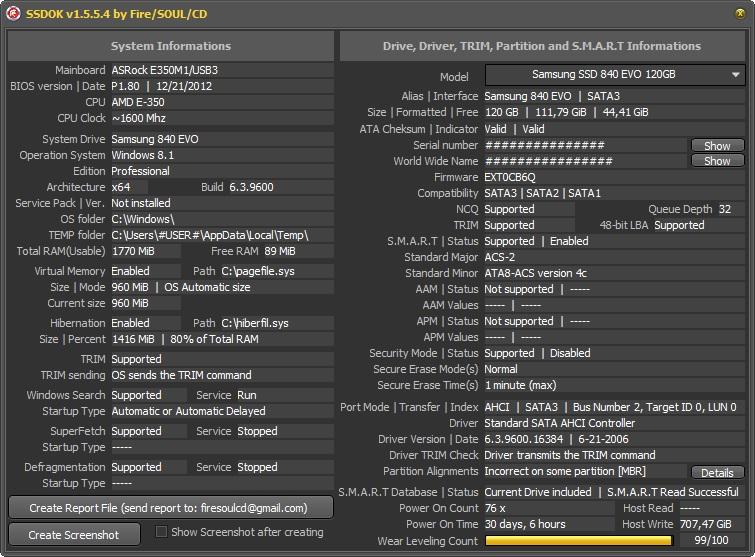Image resolution: width=755 pixels, height=557 pixels.
Task: Click Secure Erase Time 1 minute (max)
Action: tap(521, 385)
